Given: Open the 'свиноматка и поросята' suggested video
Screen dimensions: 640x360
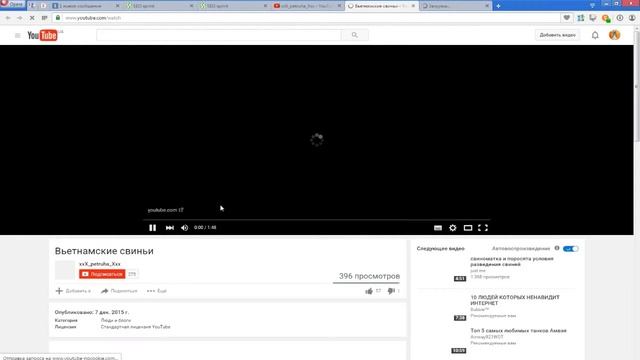Looking at the screenshot, I should [512, 261].
